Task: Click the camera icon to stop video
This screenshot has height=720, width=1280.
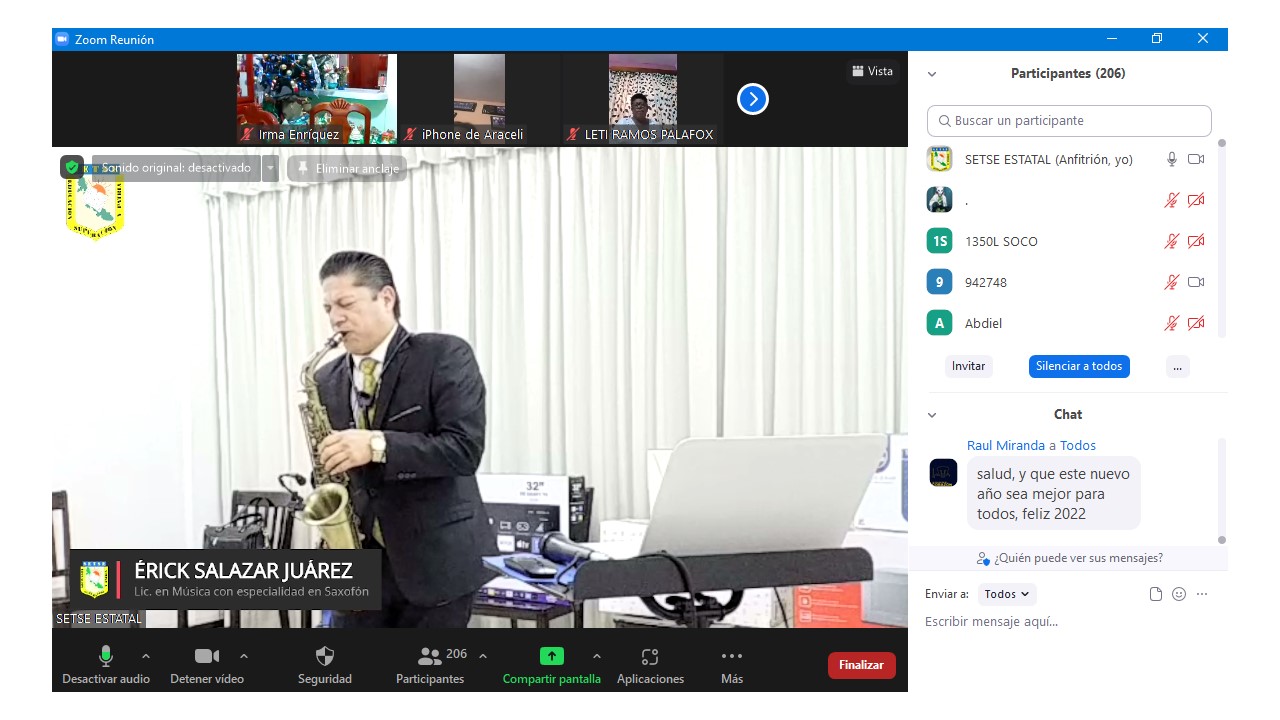Action: click(207, 656)
